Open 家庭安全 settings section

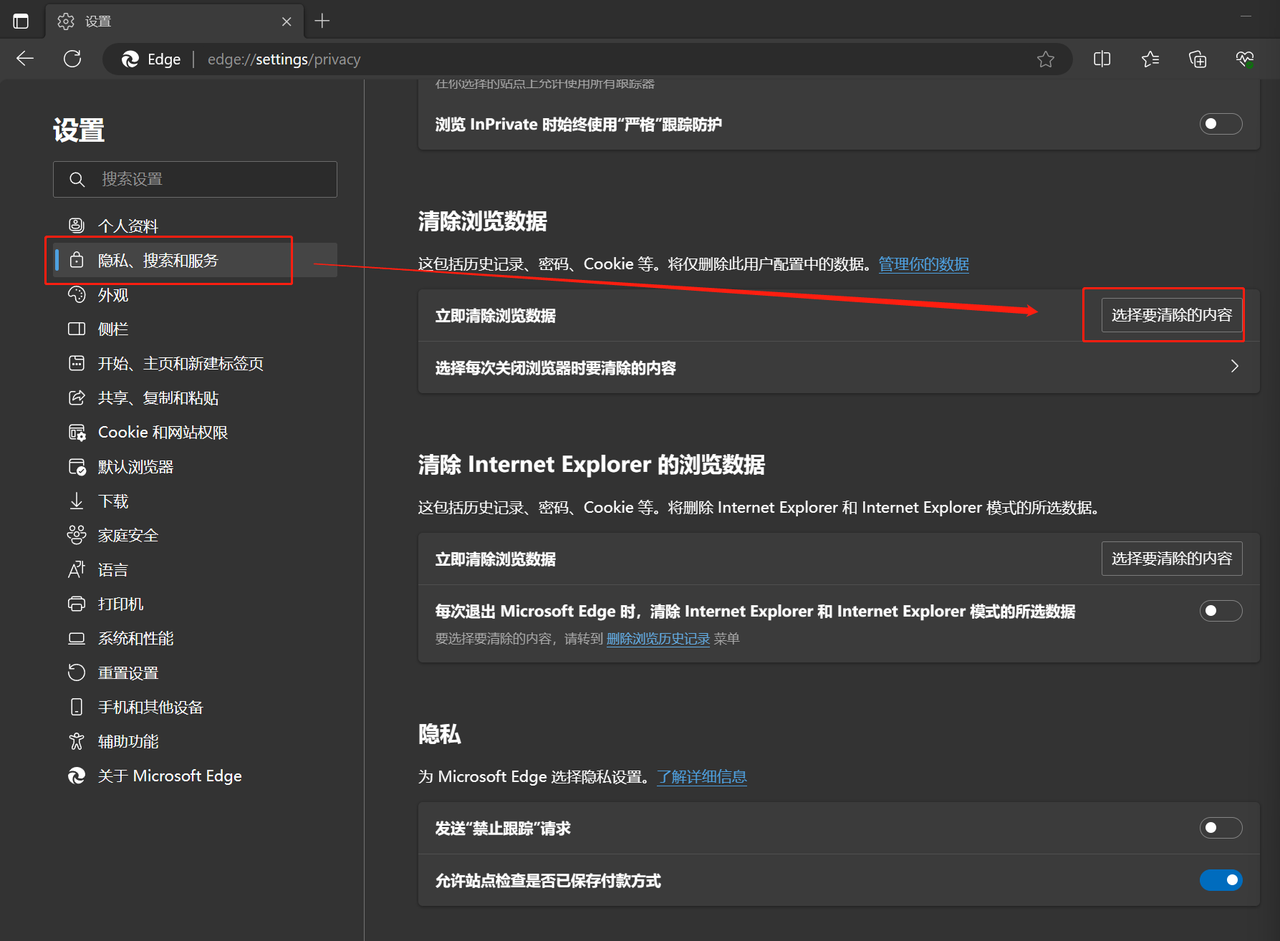pos(195,535)
